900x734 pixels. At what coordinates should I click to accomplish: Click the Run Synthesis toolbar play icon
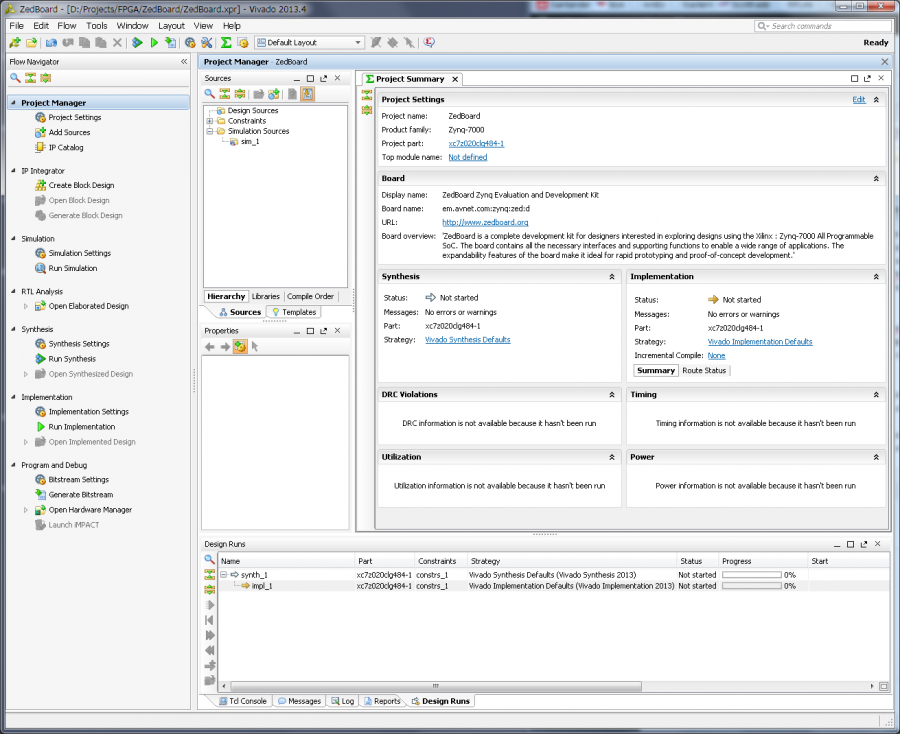pos(137,42)
